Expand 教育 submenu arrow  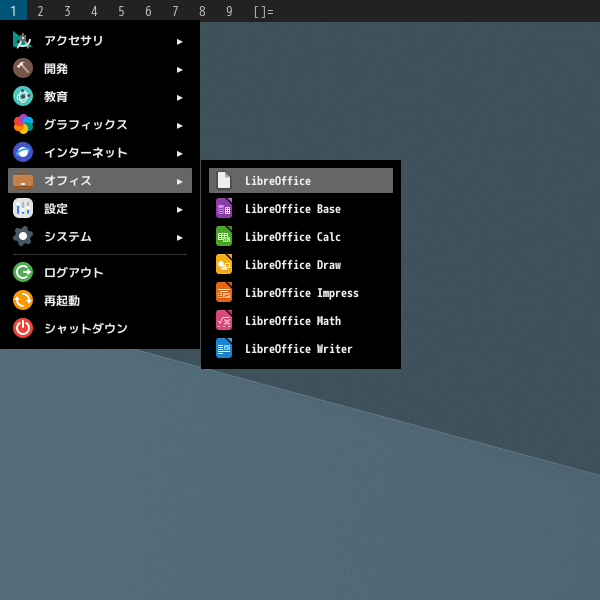click(x=179, y=98)
